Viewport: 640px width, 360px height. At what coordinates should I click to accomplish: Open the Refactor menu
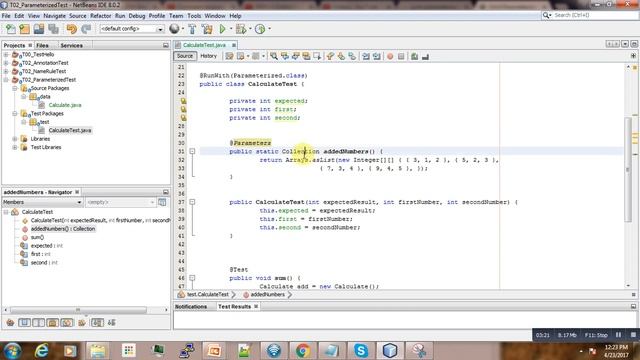[100, 16]
